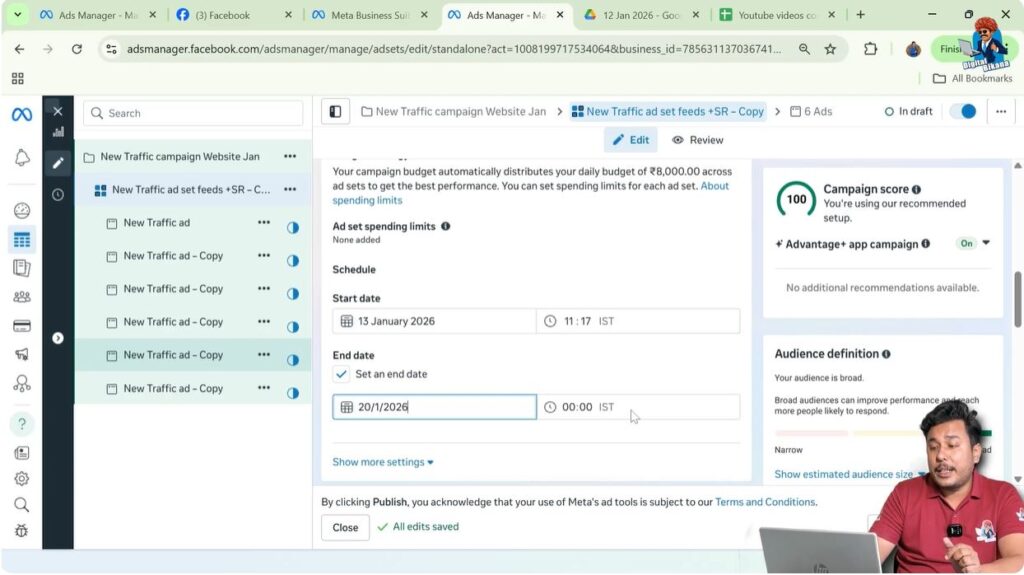
Task: Open the help question mark icon
Action: pyautogui.click(x=21, y=424)
